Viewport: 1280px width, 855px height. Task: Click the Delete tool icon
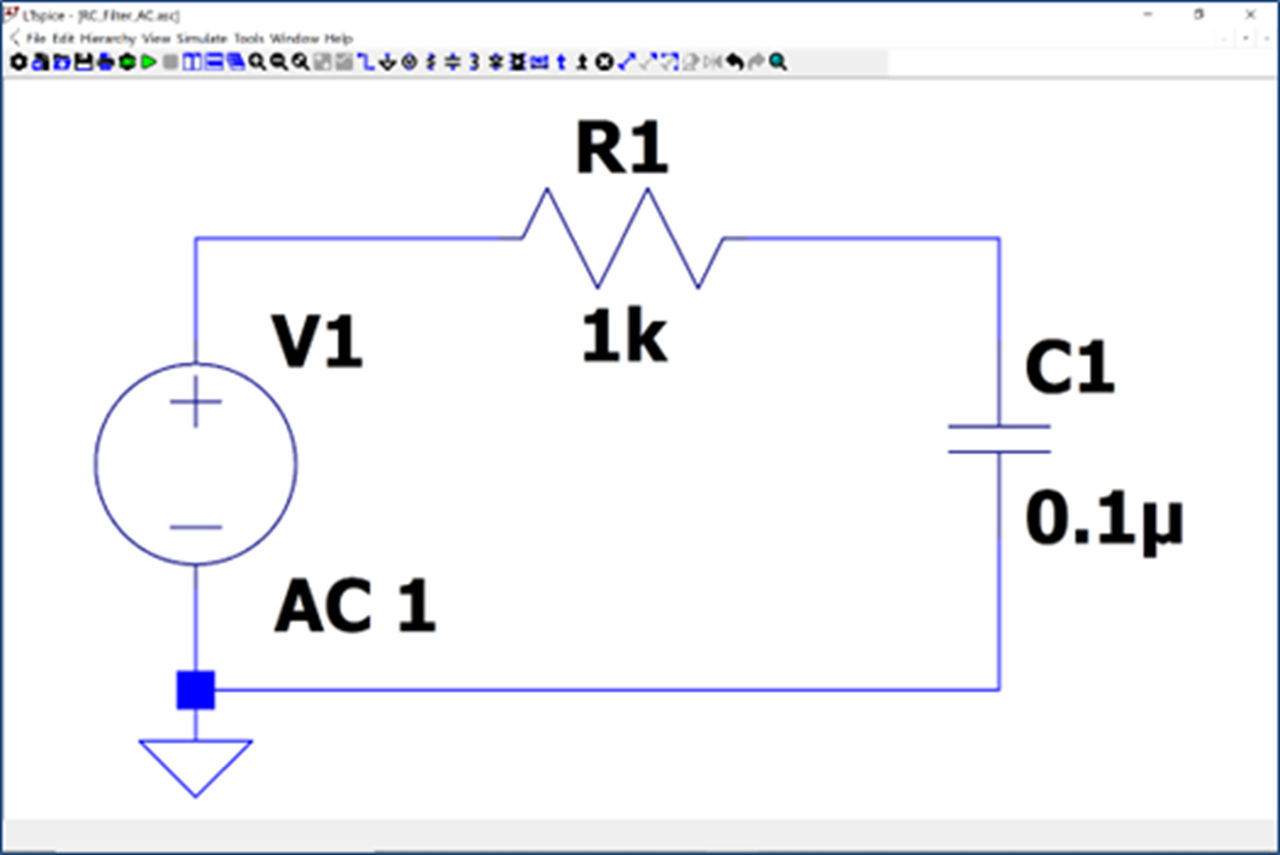604,62
